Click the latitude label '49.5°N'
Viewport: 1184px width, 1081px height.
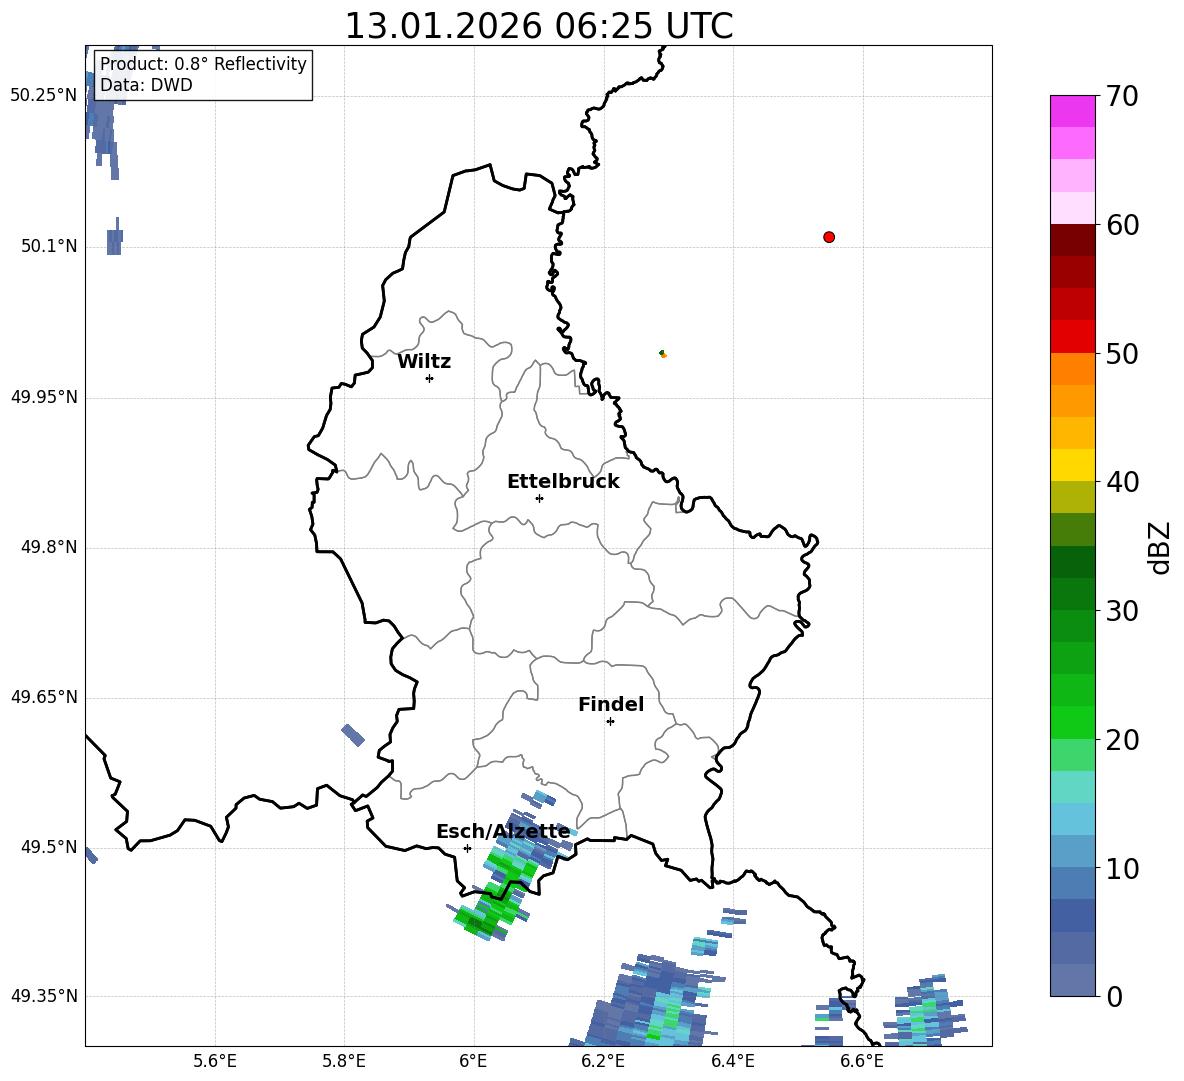coord(49,847)
